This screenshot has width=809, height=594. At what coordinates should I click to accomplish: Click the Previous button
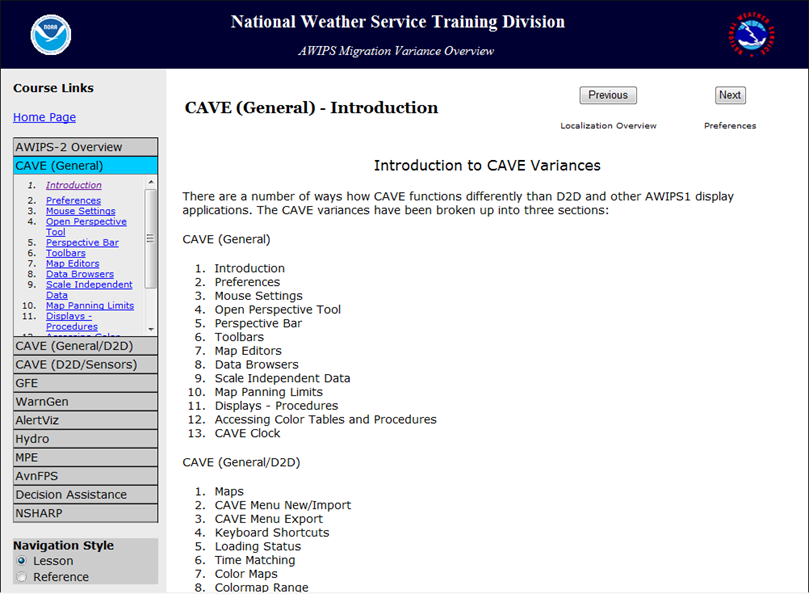[608, 95]
